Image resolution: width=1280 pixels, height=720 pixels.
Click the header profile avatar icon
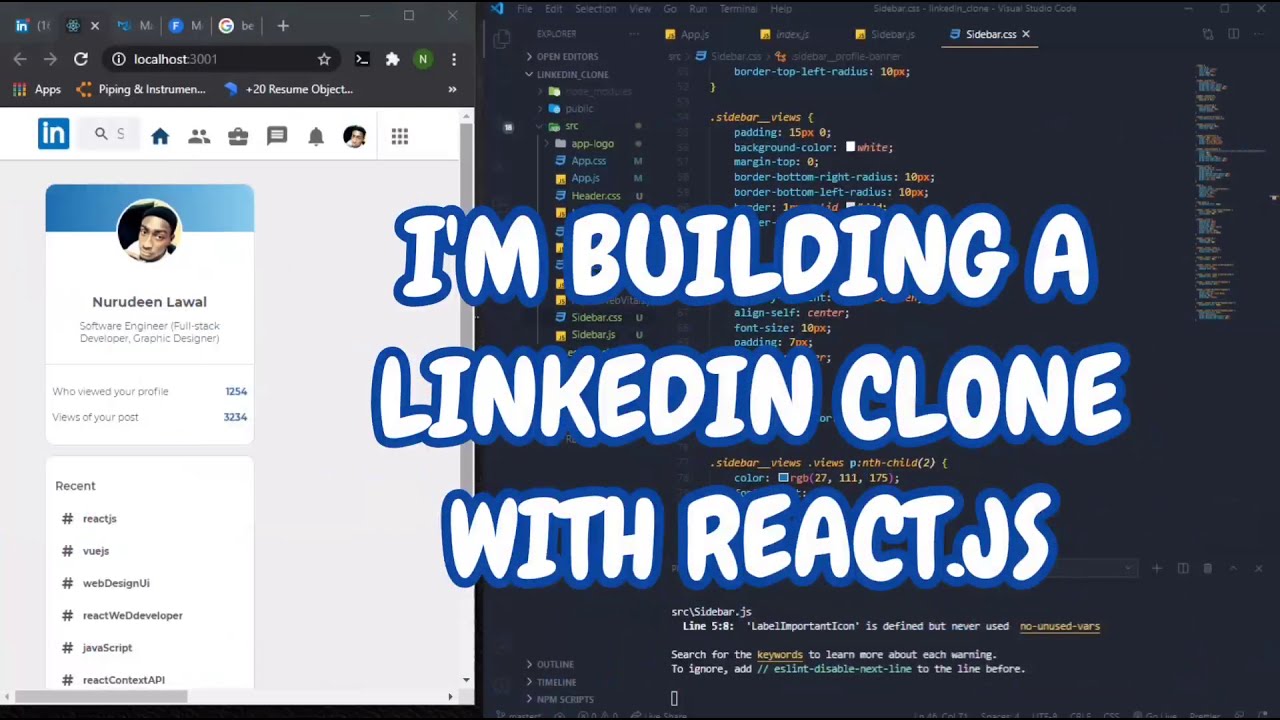tap(354, 137)
